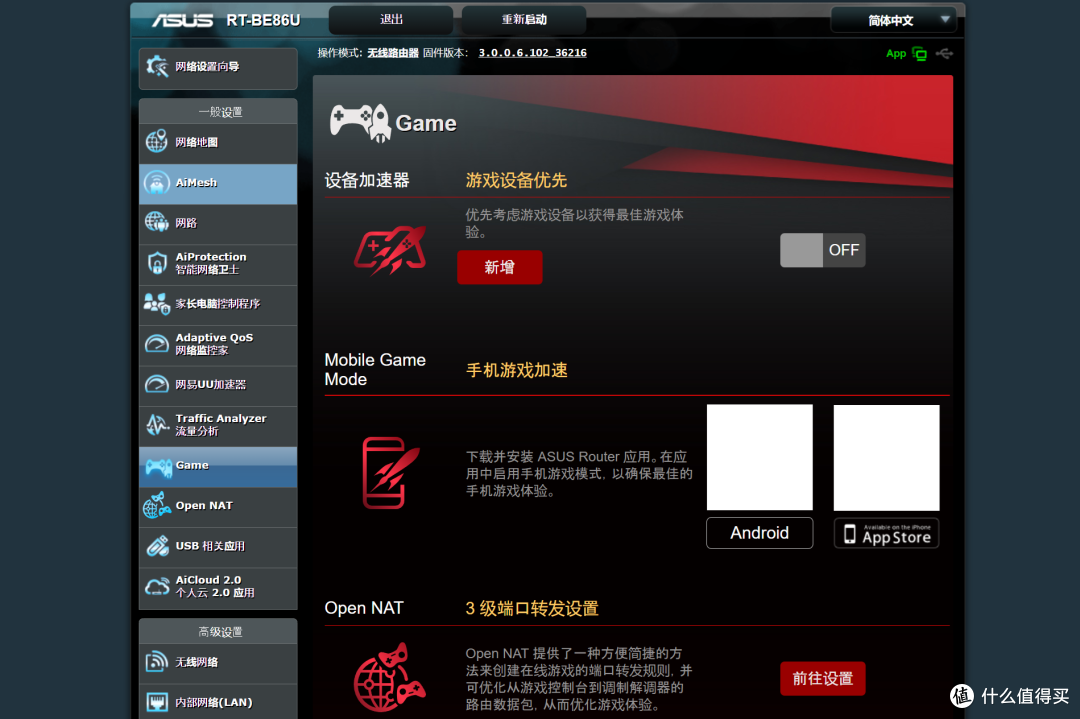The height and width of the screenshot is (719, 1080).
Task: Click the USB applications icon
Action: tap(157, 546)
